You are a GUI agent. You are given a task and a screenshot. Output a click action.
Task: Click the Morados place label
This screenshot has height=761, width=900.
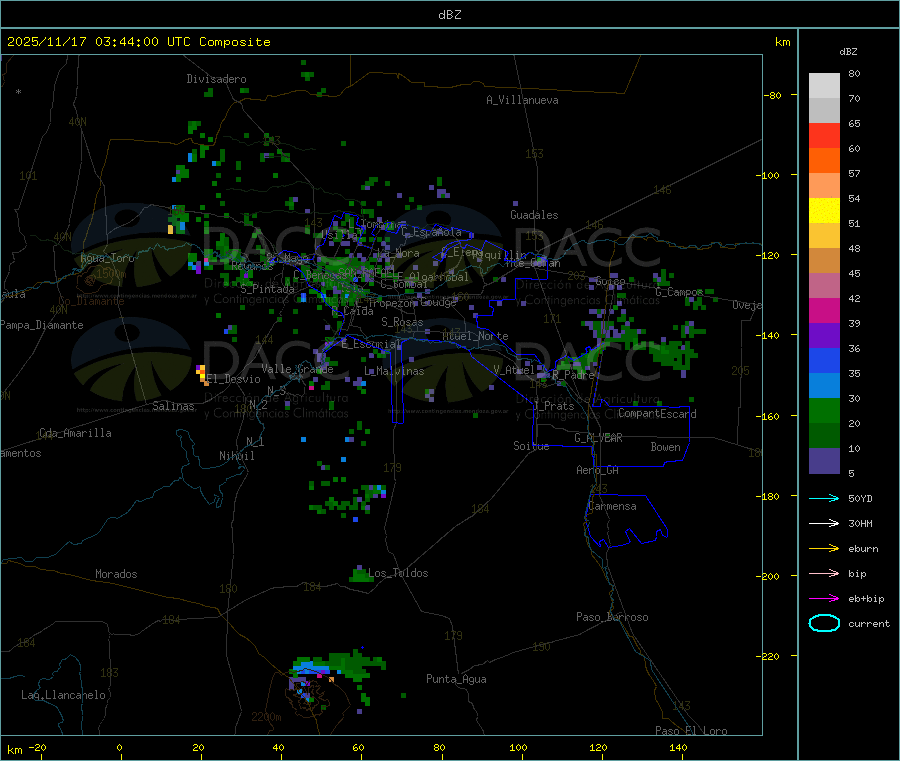pyautogui.click(x=116, y=574)
